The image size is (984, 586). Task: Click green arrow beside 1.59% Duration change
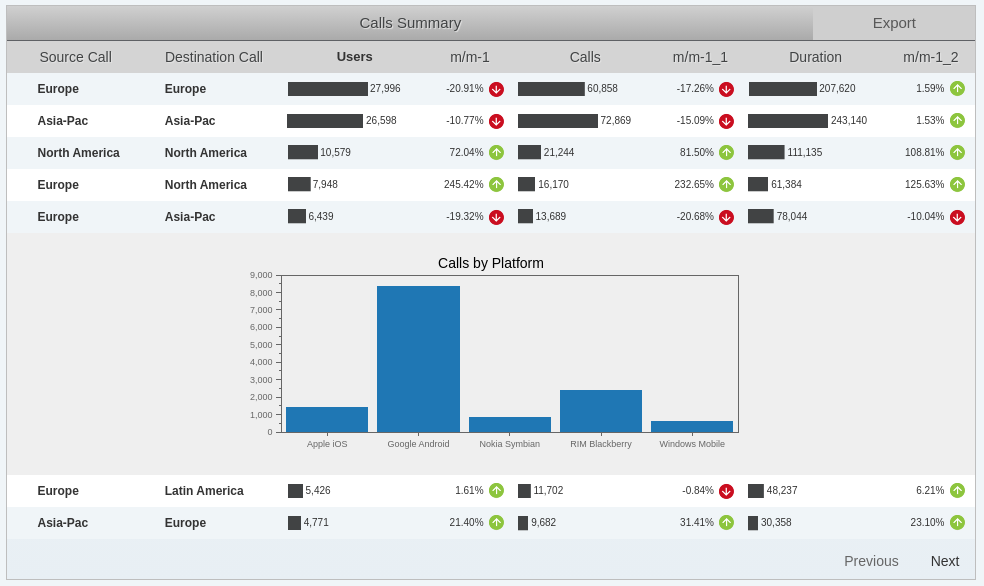pos(957,89)
